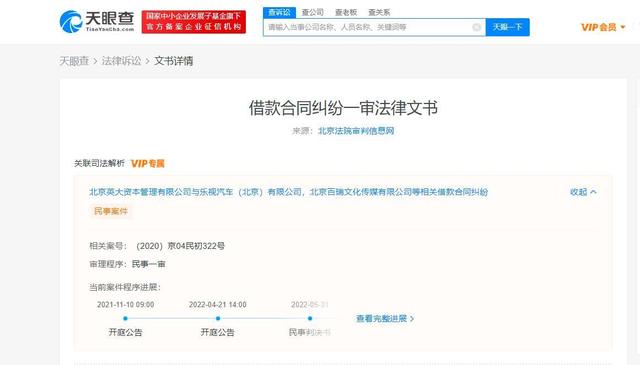640x365 pixels.
Task: Open the 北京法院审判信息网 source link
Action: [x=356, y=131]
